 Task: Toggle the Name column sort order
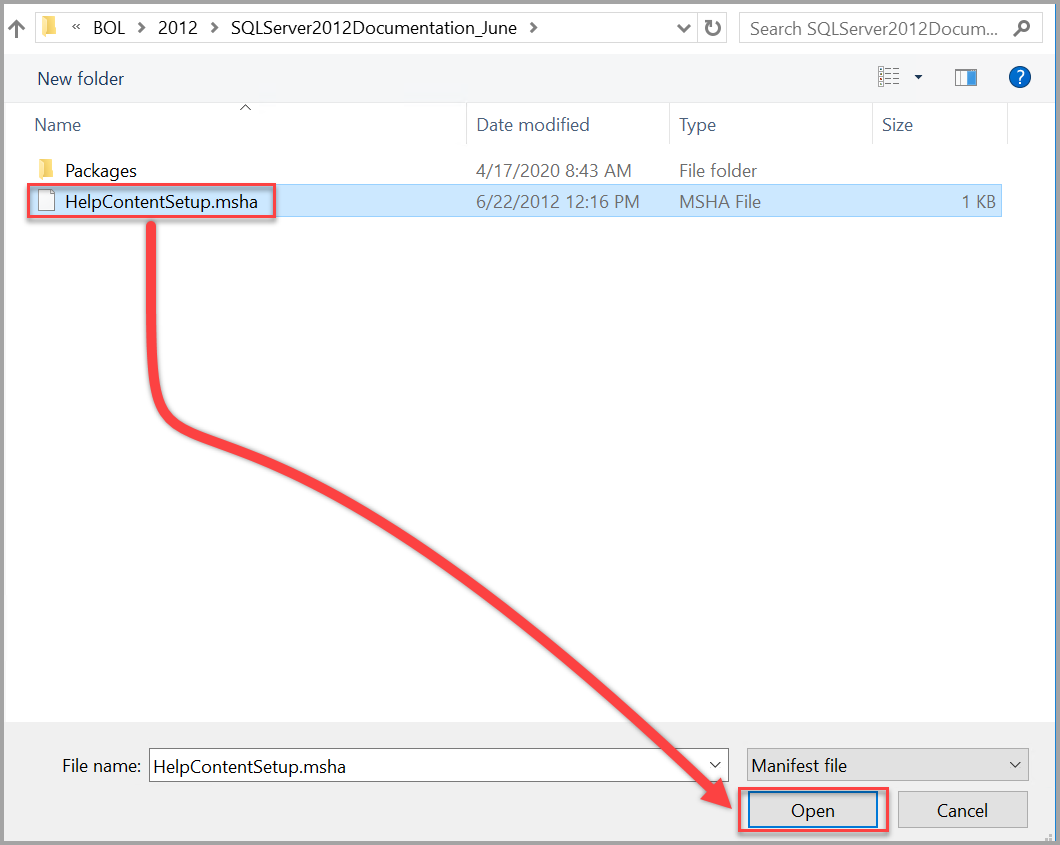tap(57, 124)
